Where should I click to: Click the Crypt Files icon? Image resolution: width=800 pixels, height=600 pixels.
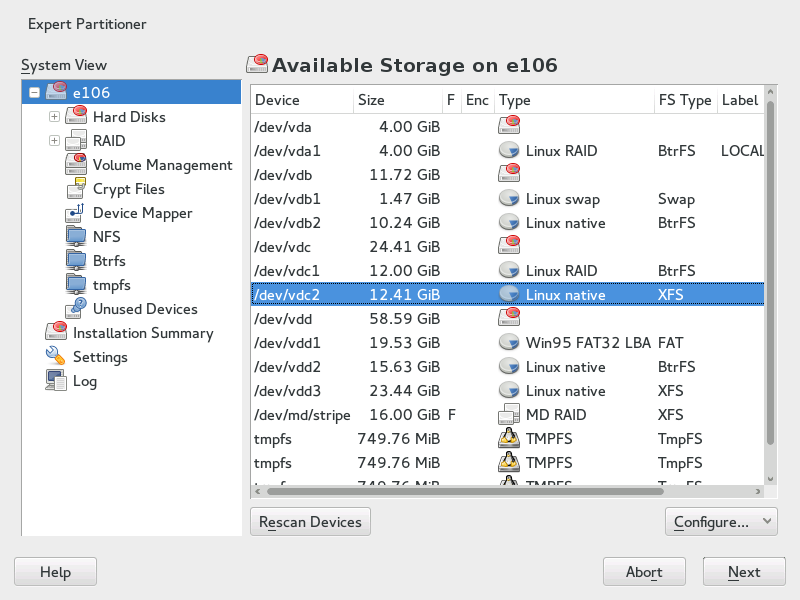[76, 189]
